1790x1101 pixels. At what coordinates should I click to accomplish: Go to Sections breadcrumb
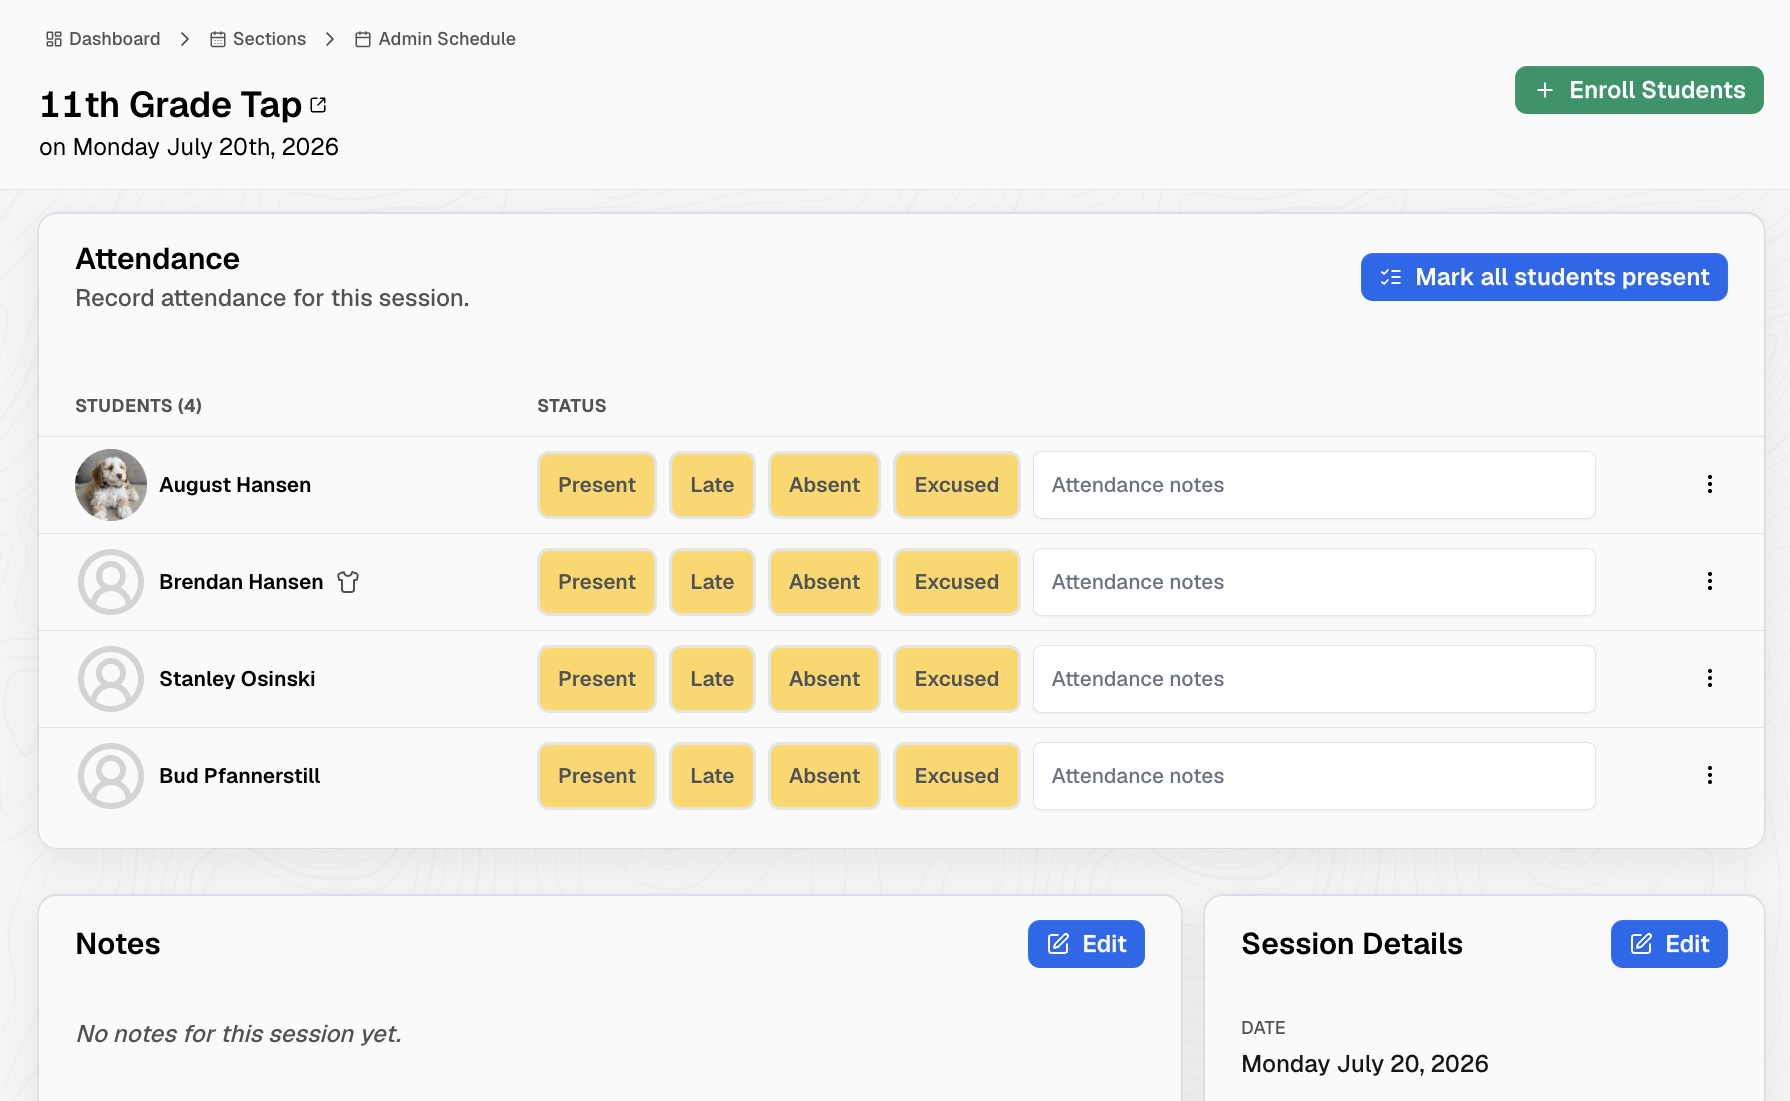(258, 39)
